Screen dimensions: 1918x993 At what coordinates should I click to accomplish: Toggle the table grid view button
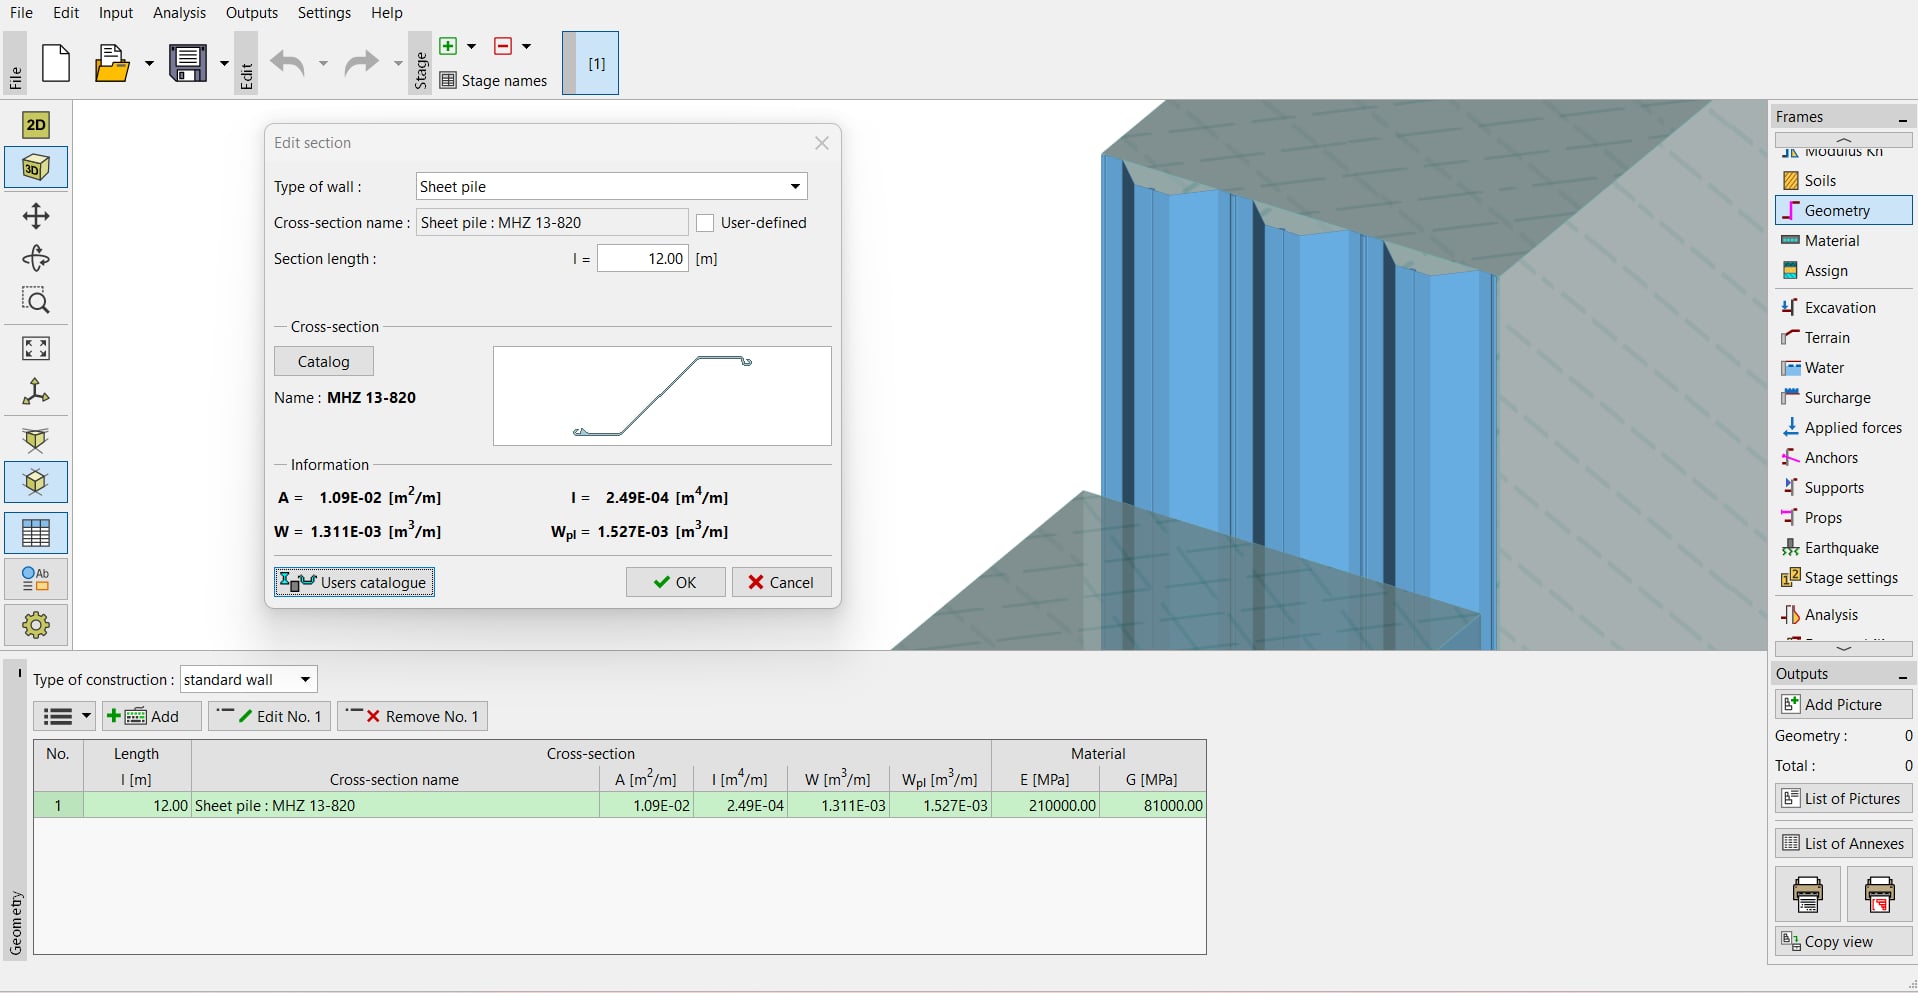pos(36,533)
